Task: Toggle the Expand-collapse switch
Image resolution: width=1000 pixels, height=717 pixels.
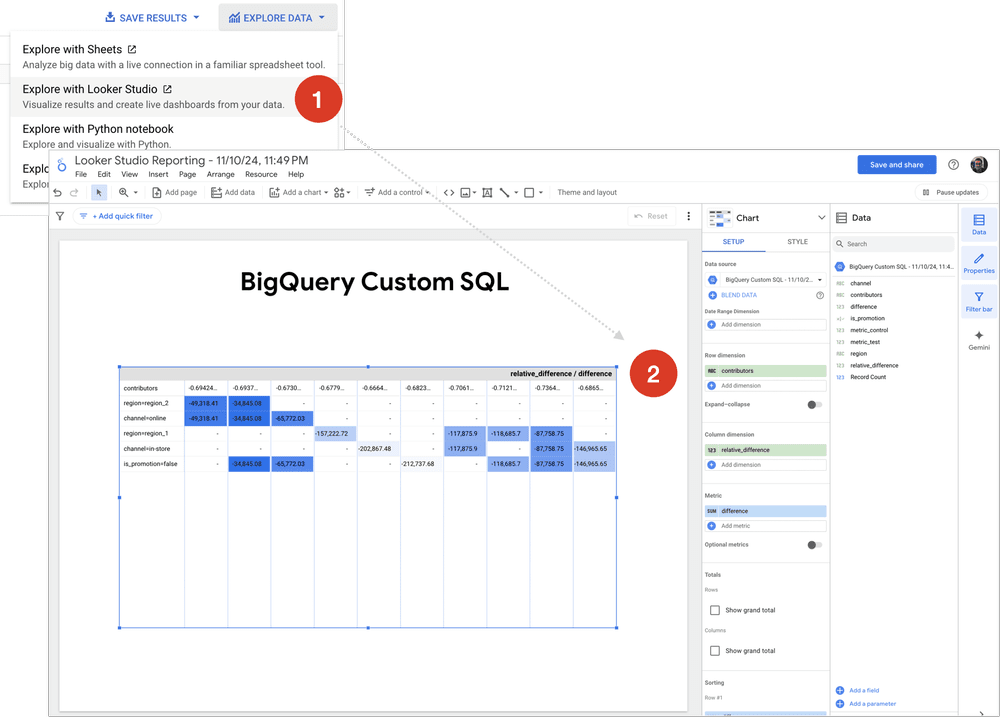Action: coord(814,404)
